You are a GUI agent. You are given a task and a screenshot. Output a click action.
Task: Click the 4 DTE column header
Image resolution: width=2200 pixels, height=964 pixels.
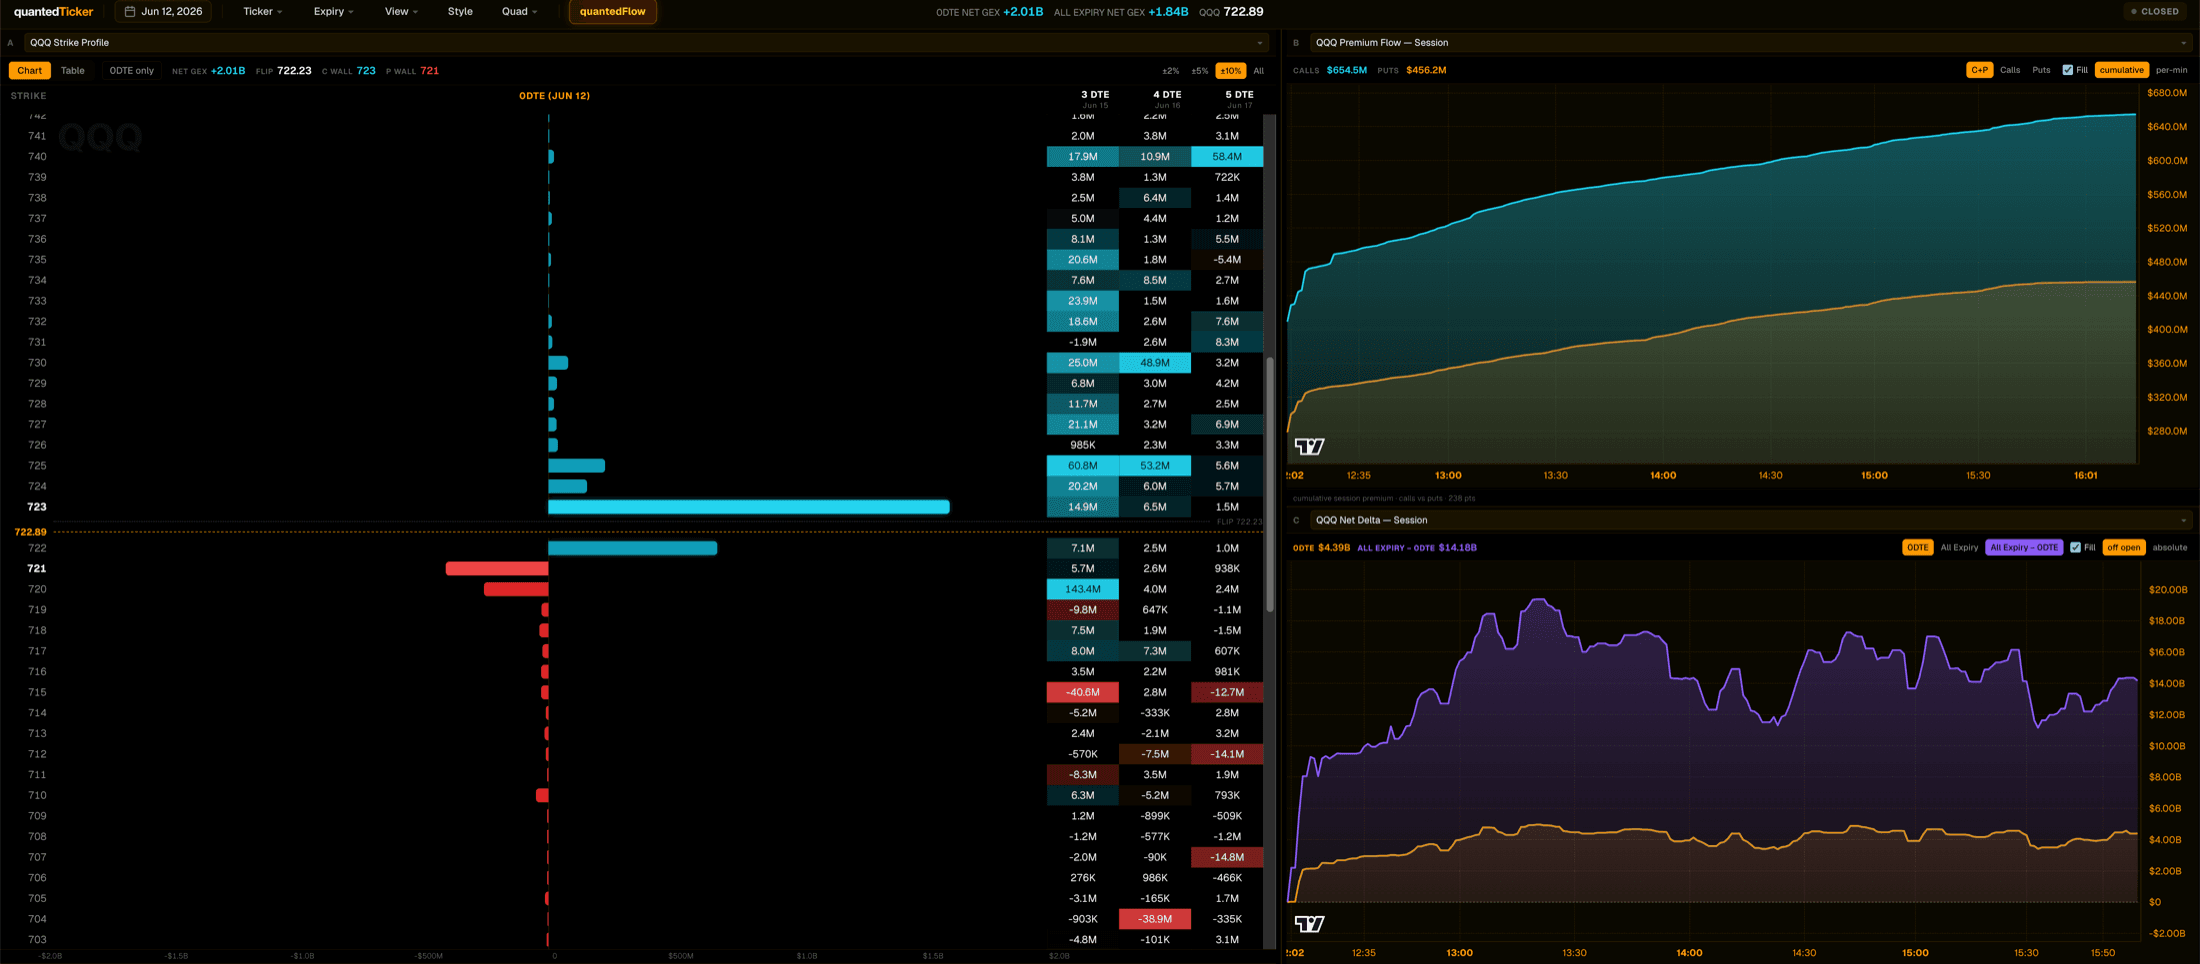(1167, 99)
